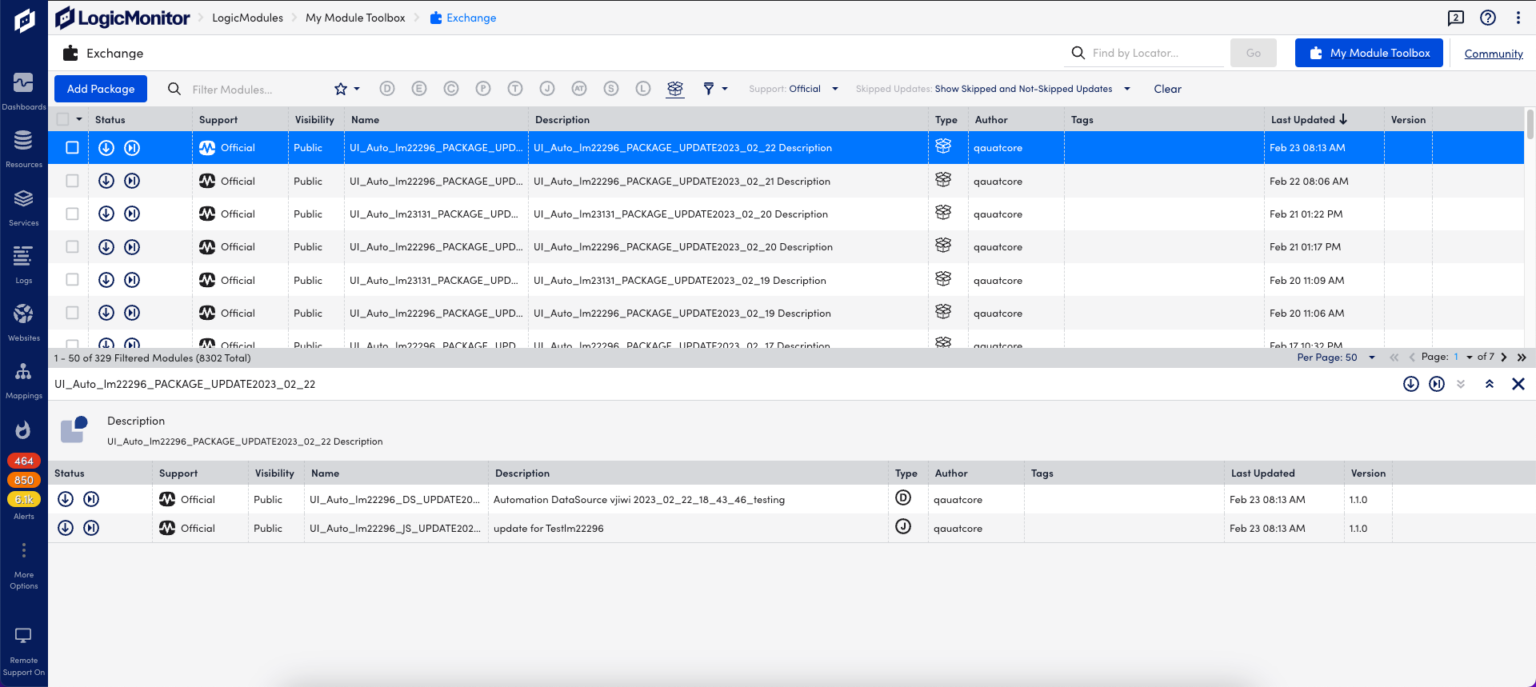Open the Per Page: 50 dropdown
1536x687 pixels.
1336,357
